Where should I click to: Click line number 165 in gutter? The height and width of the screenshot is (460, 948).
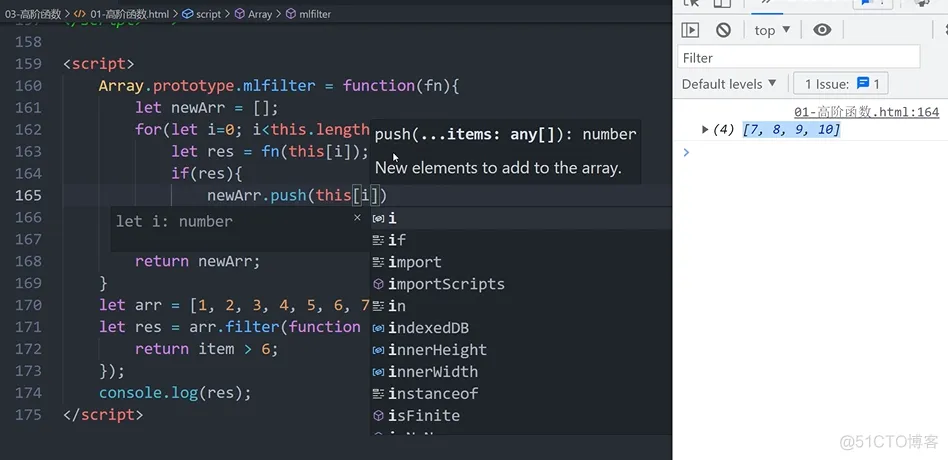pyautogui.click(x=29, y=195)
